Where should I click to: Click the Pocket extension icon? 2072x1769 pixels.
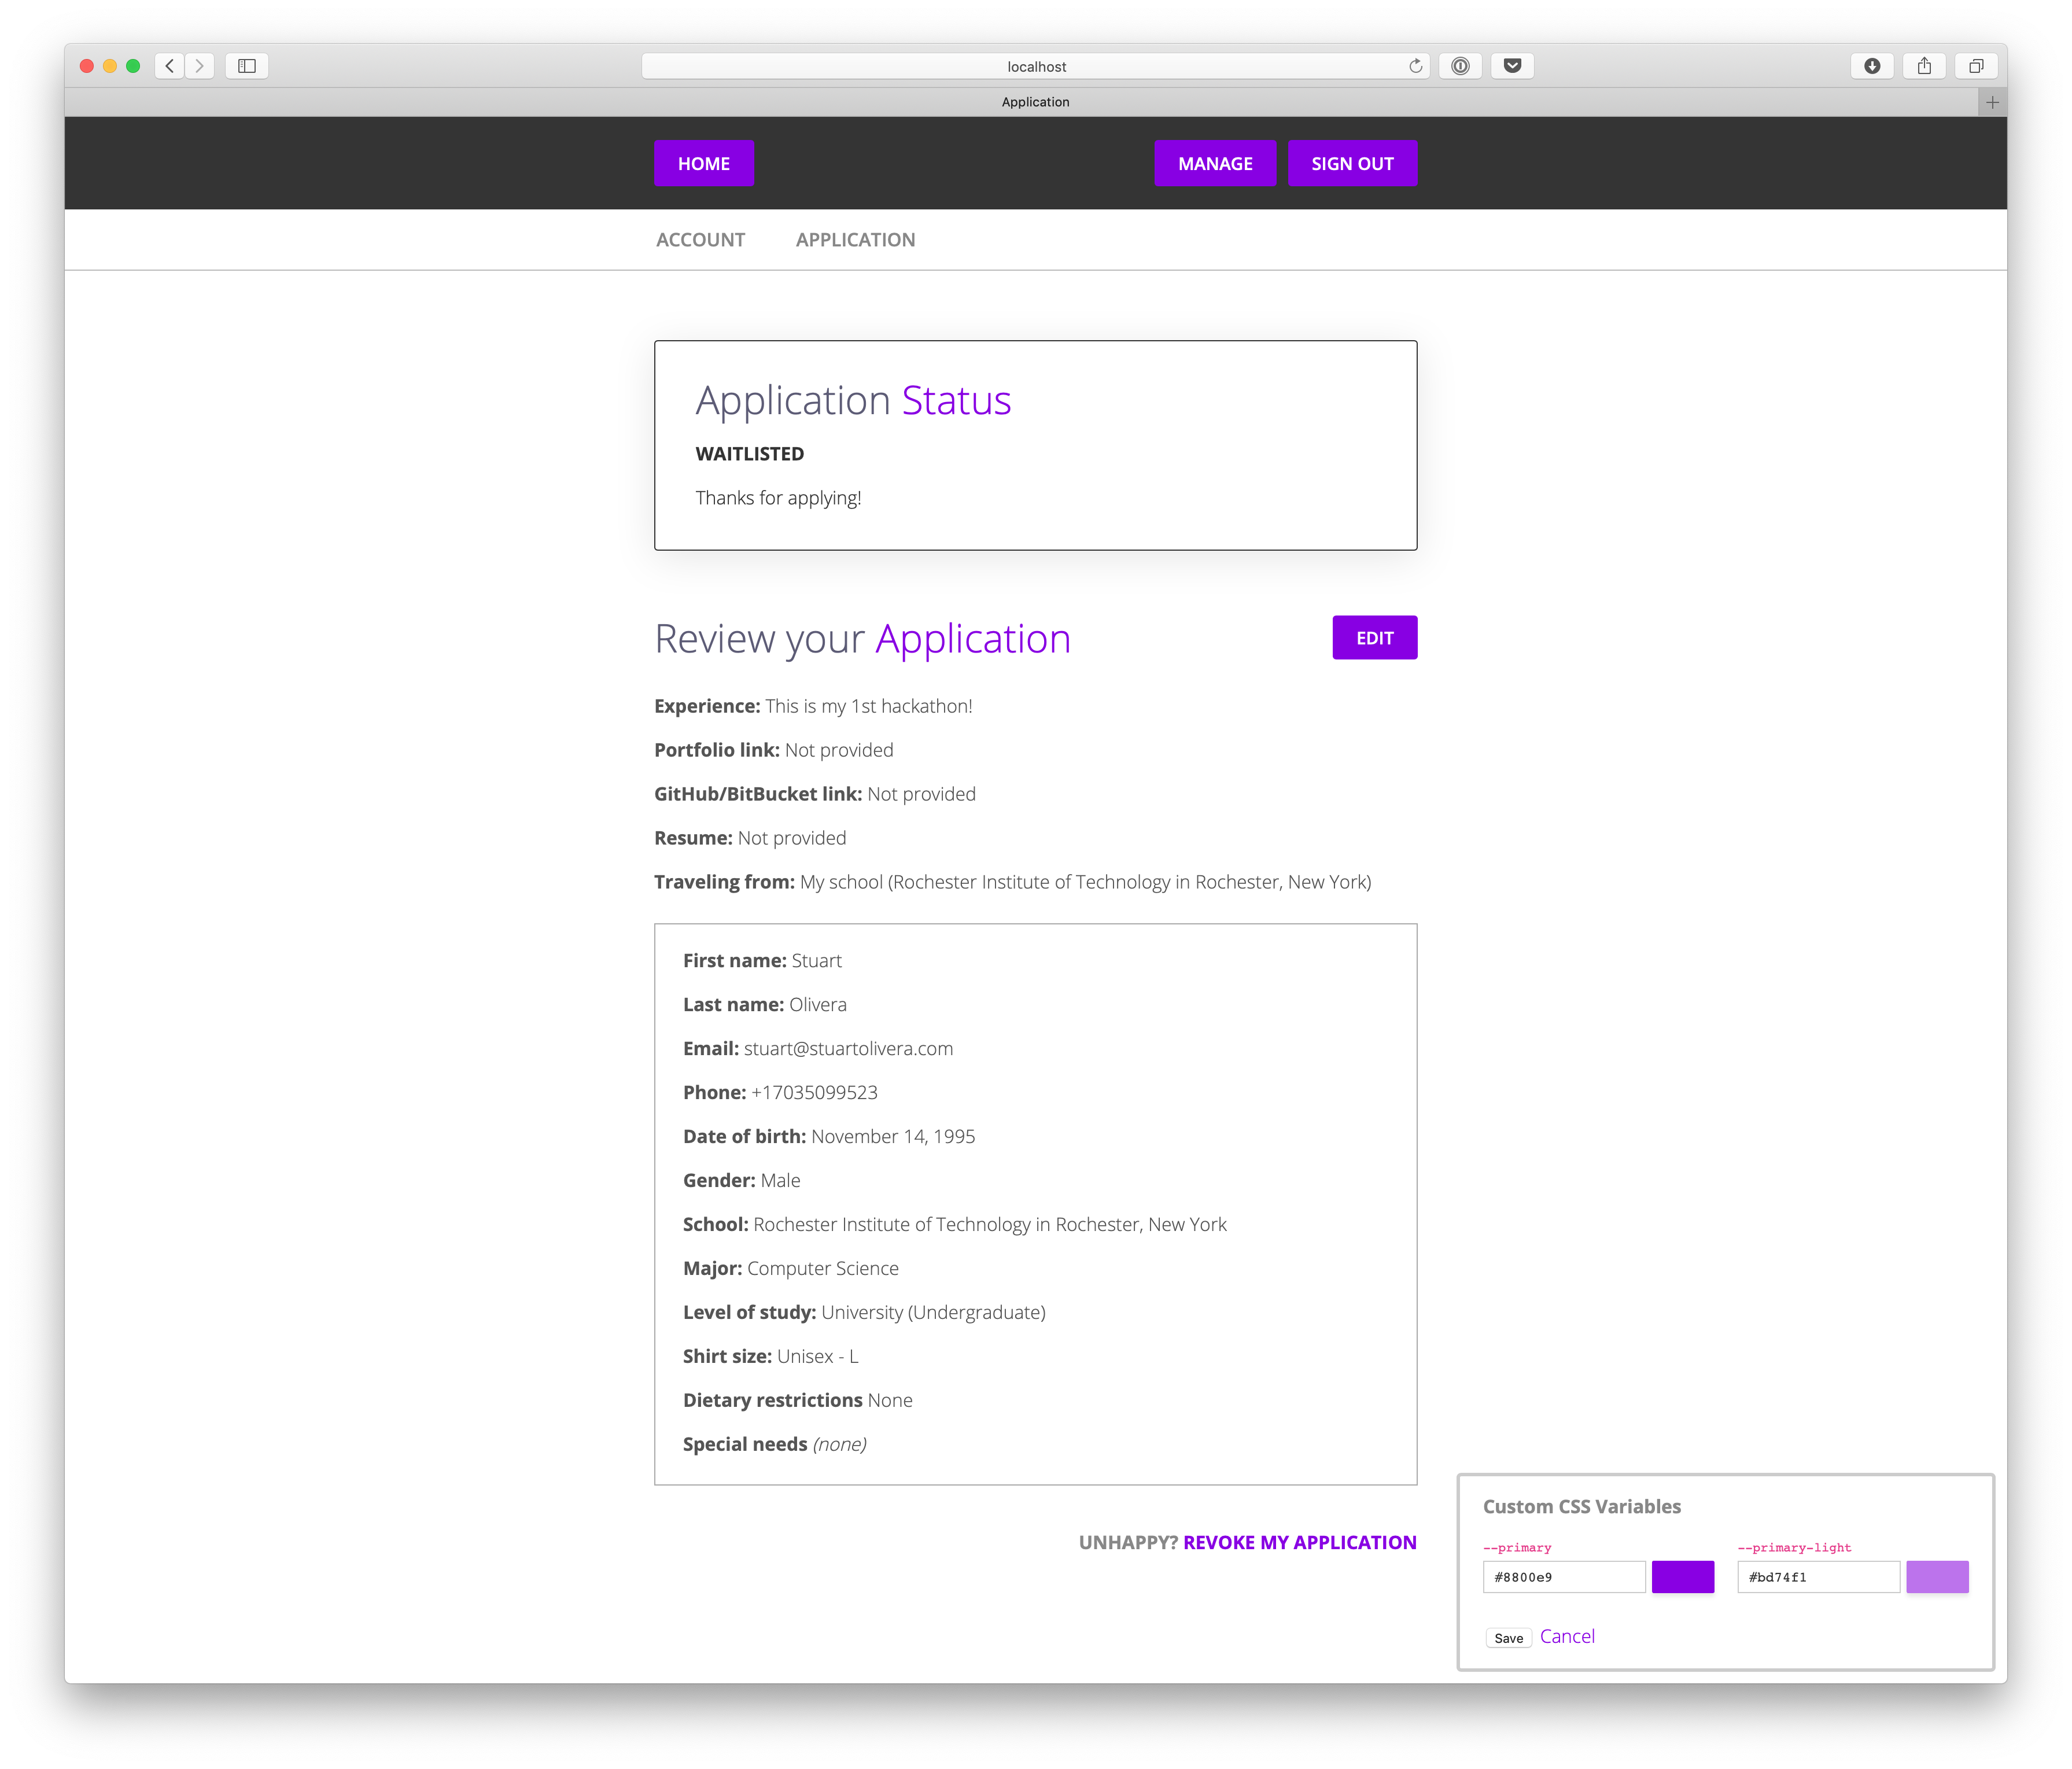point(1512,66)
